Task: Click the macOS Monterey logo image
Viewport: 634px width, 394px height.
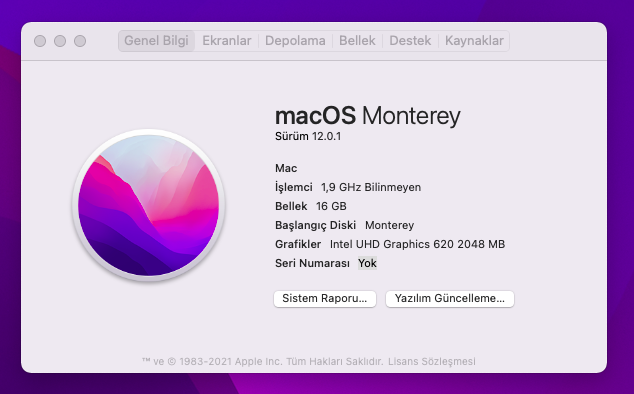Action: click(x=149, y=205)
